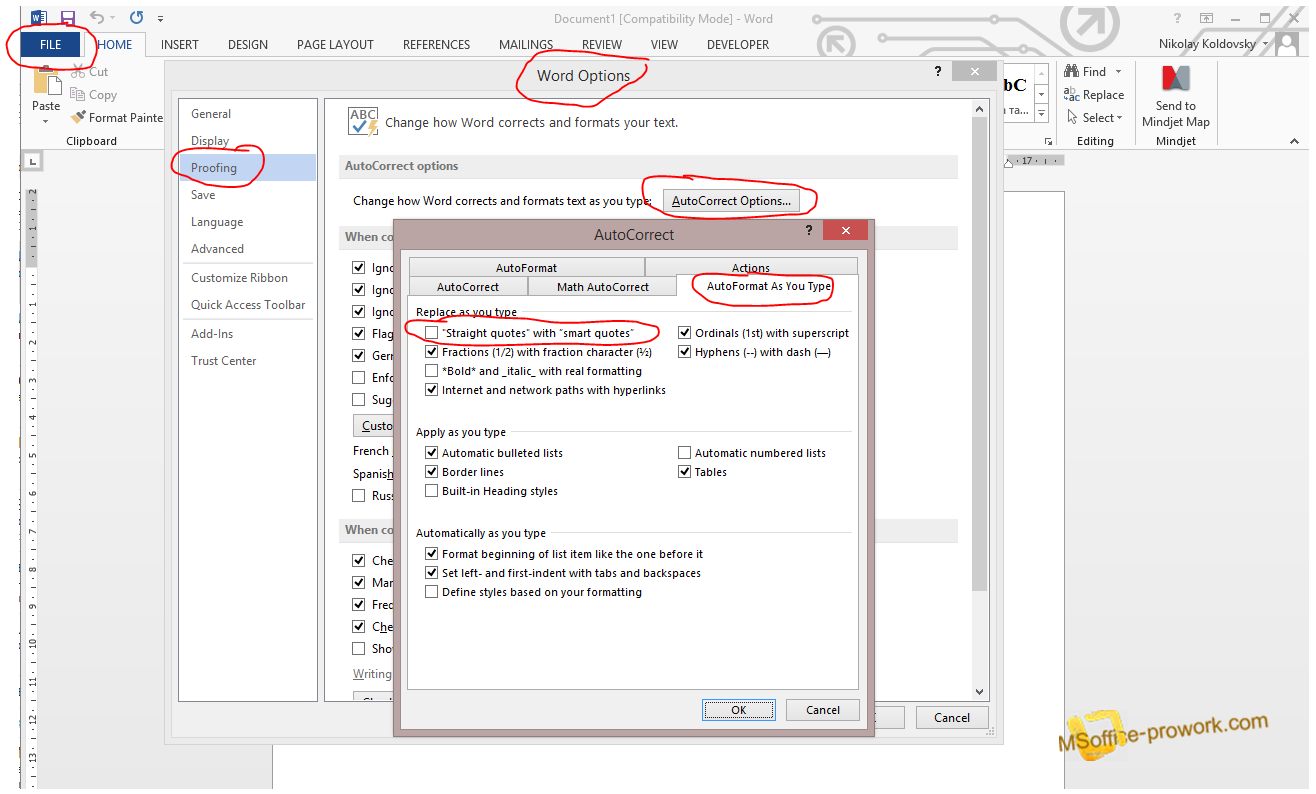This screenshot has height=794, width=1316.
Task: Click Cancel in the AutoCorrect dialog
Action: pos(823,710)
